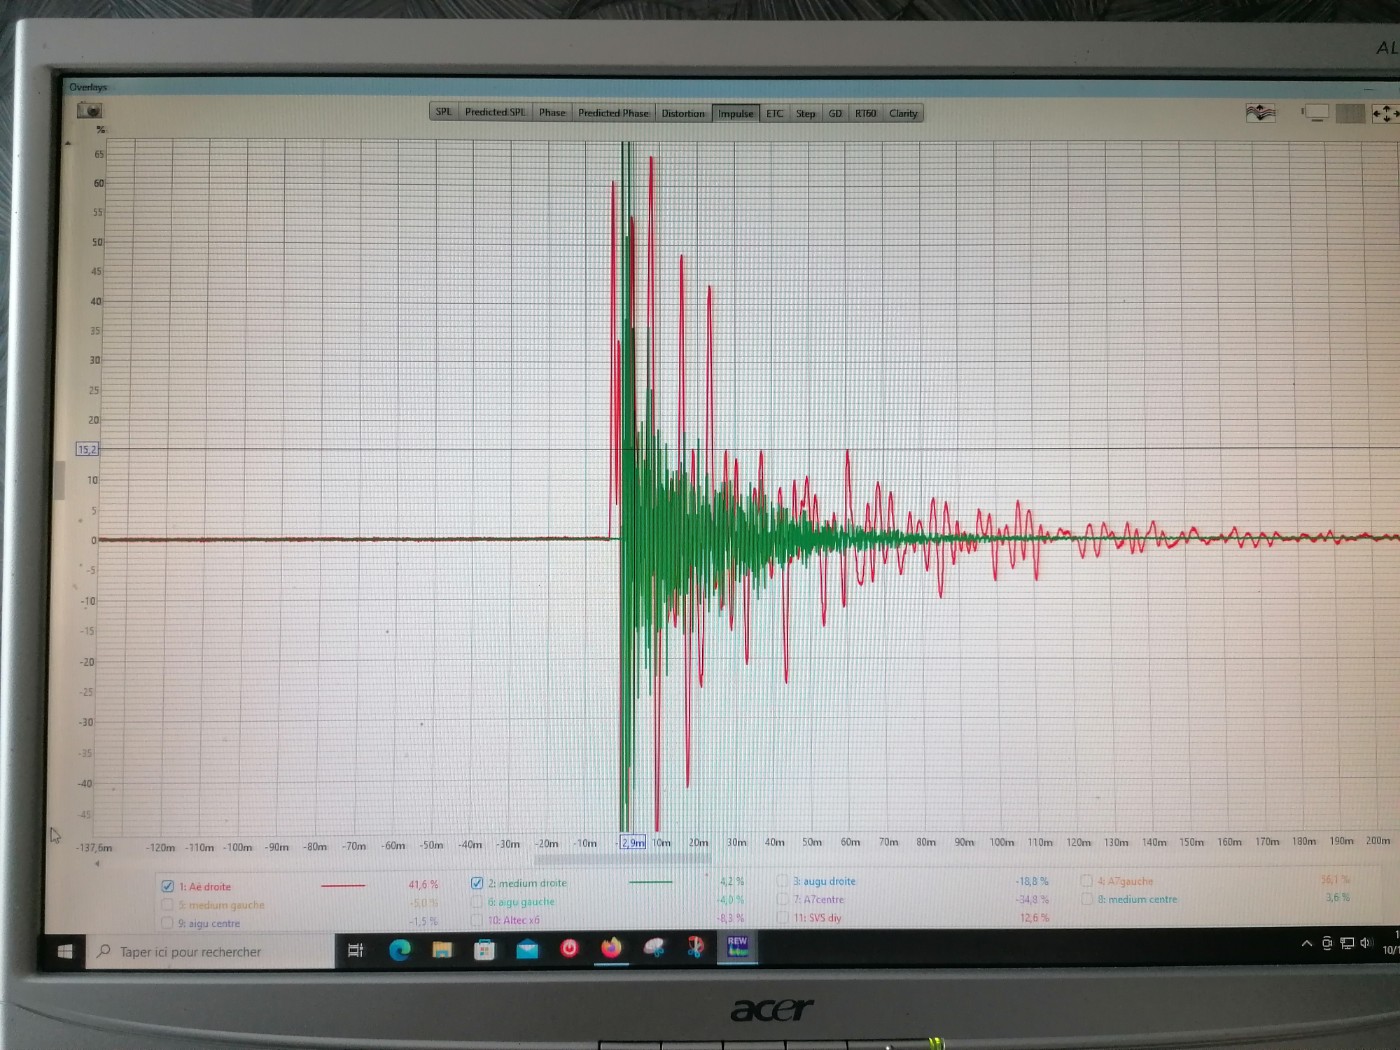This screenshot has height=1050, width=1400.
Task: Click the separate traces overlay icon
Action: coord(1260,113)
